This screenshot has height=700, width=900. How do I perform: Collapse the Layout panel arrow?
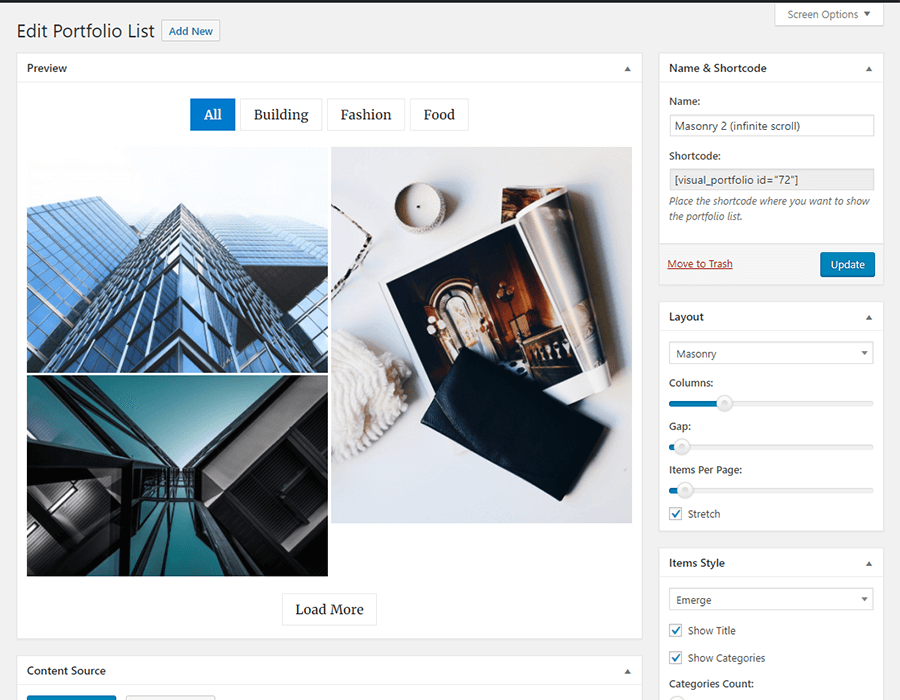coord(868,317)
